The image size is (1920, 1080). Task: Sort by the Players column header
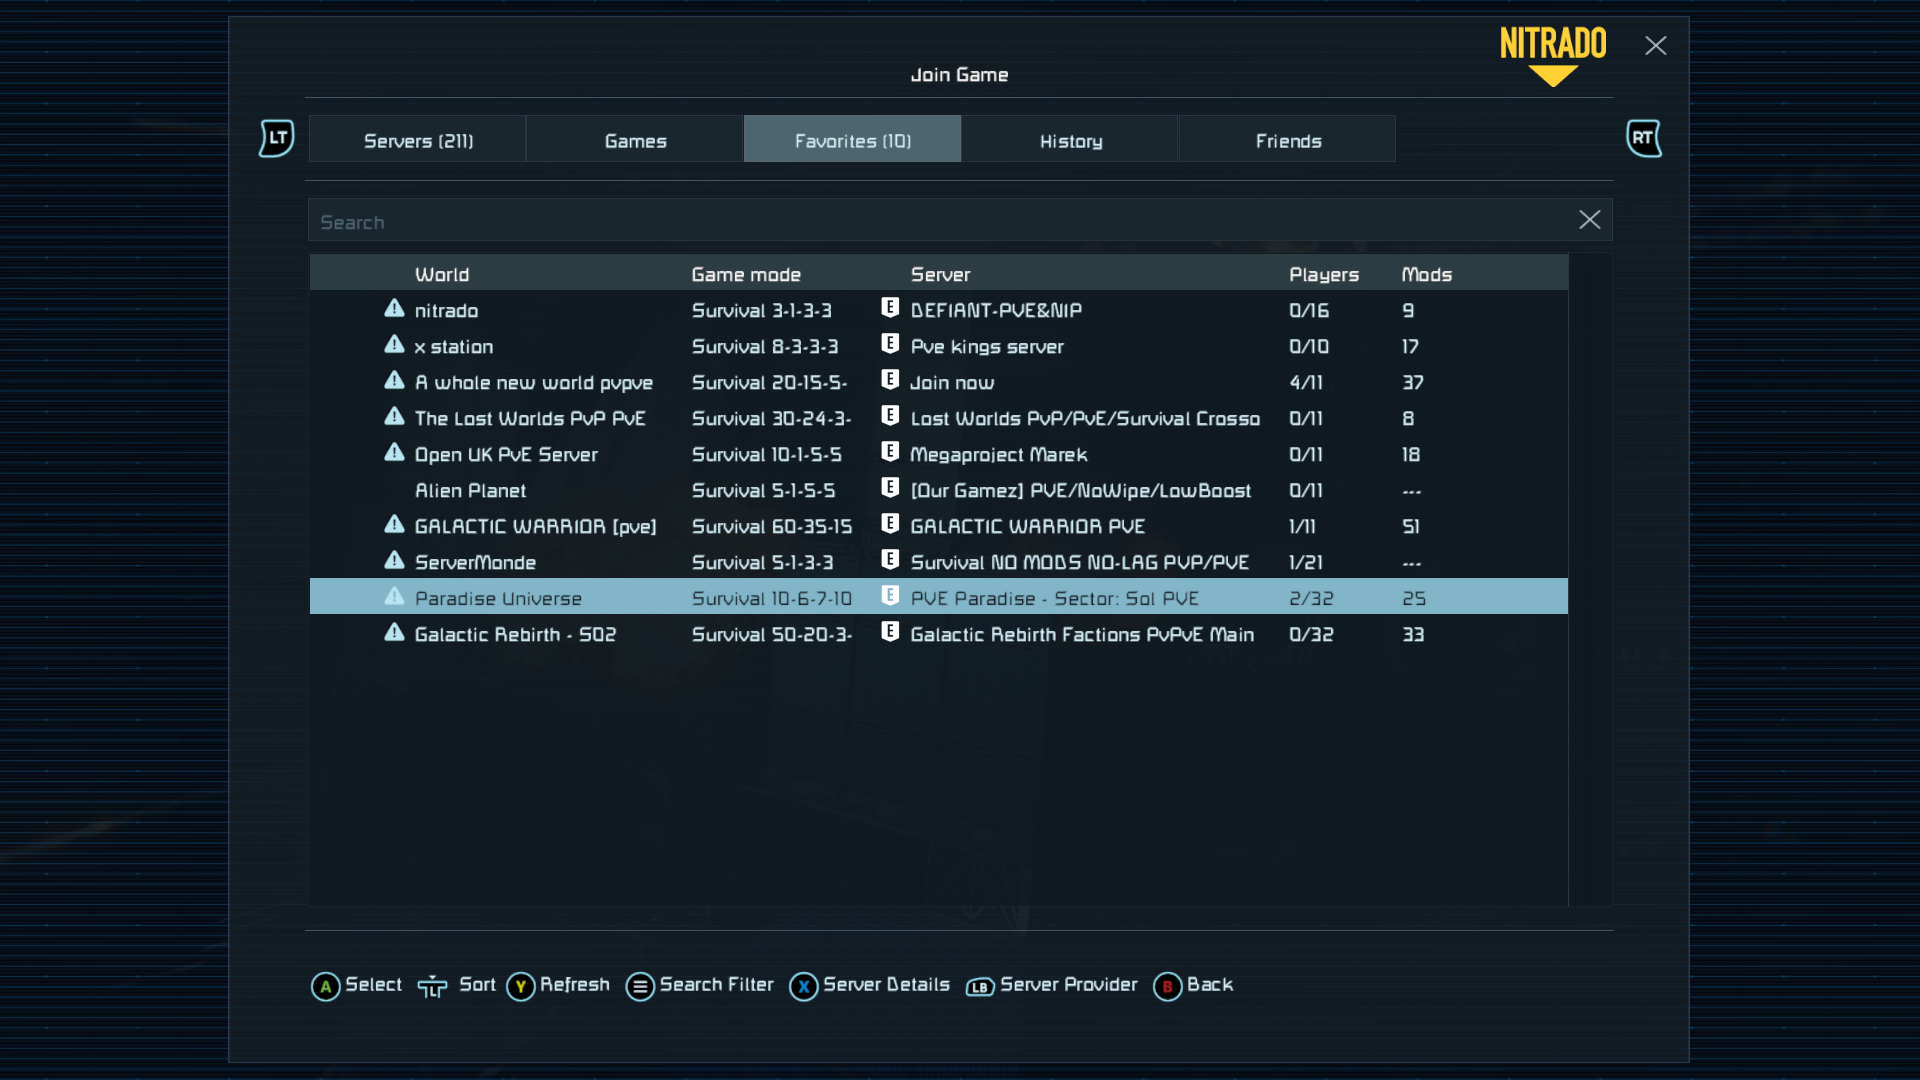coord(1324,275)
